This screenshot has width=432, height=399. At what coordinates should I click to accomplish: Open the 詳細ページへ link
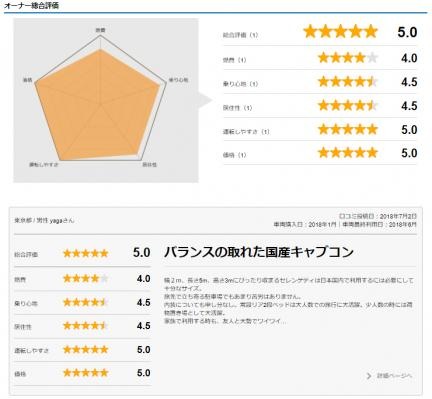pyautogui.click(x=394, y=376)
